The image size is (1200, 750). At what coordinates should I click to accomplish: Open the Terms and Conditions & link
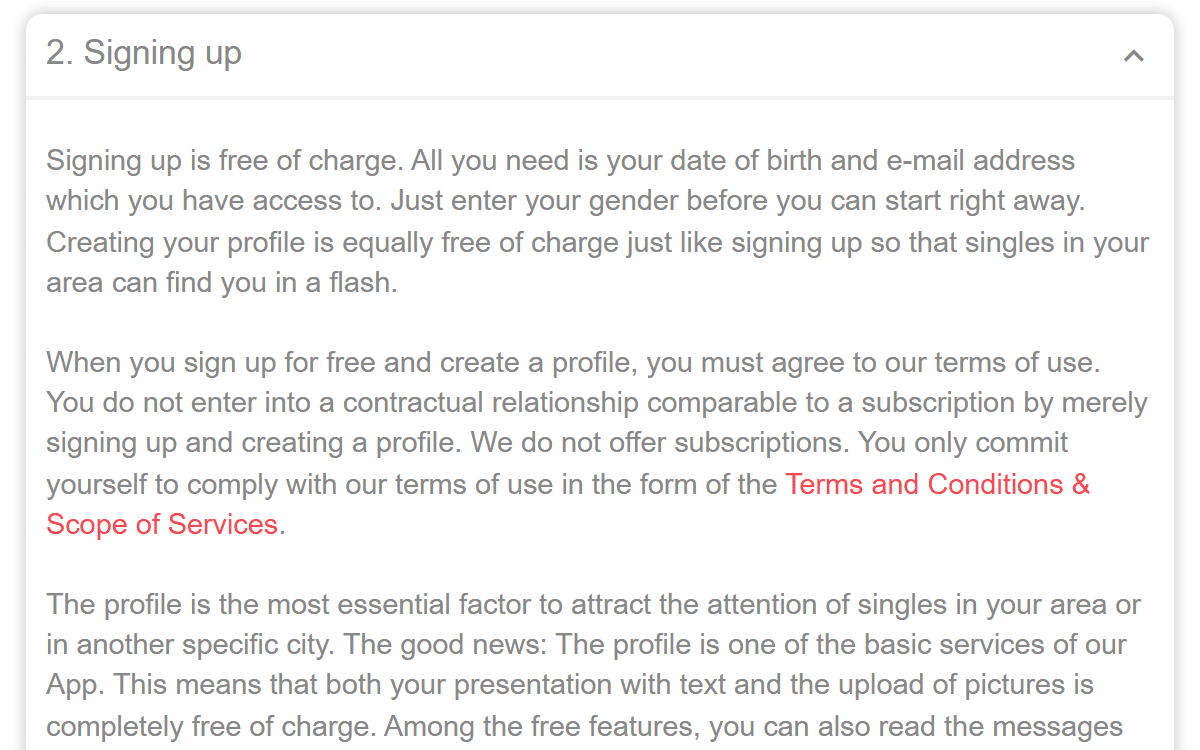937,484
